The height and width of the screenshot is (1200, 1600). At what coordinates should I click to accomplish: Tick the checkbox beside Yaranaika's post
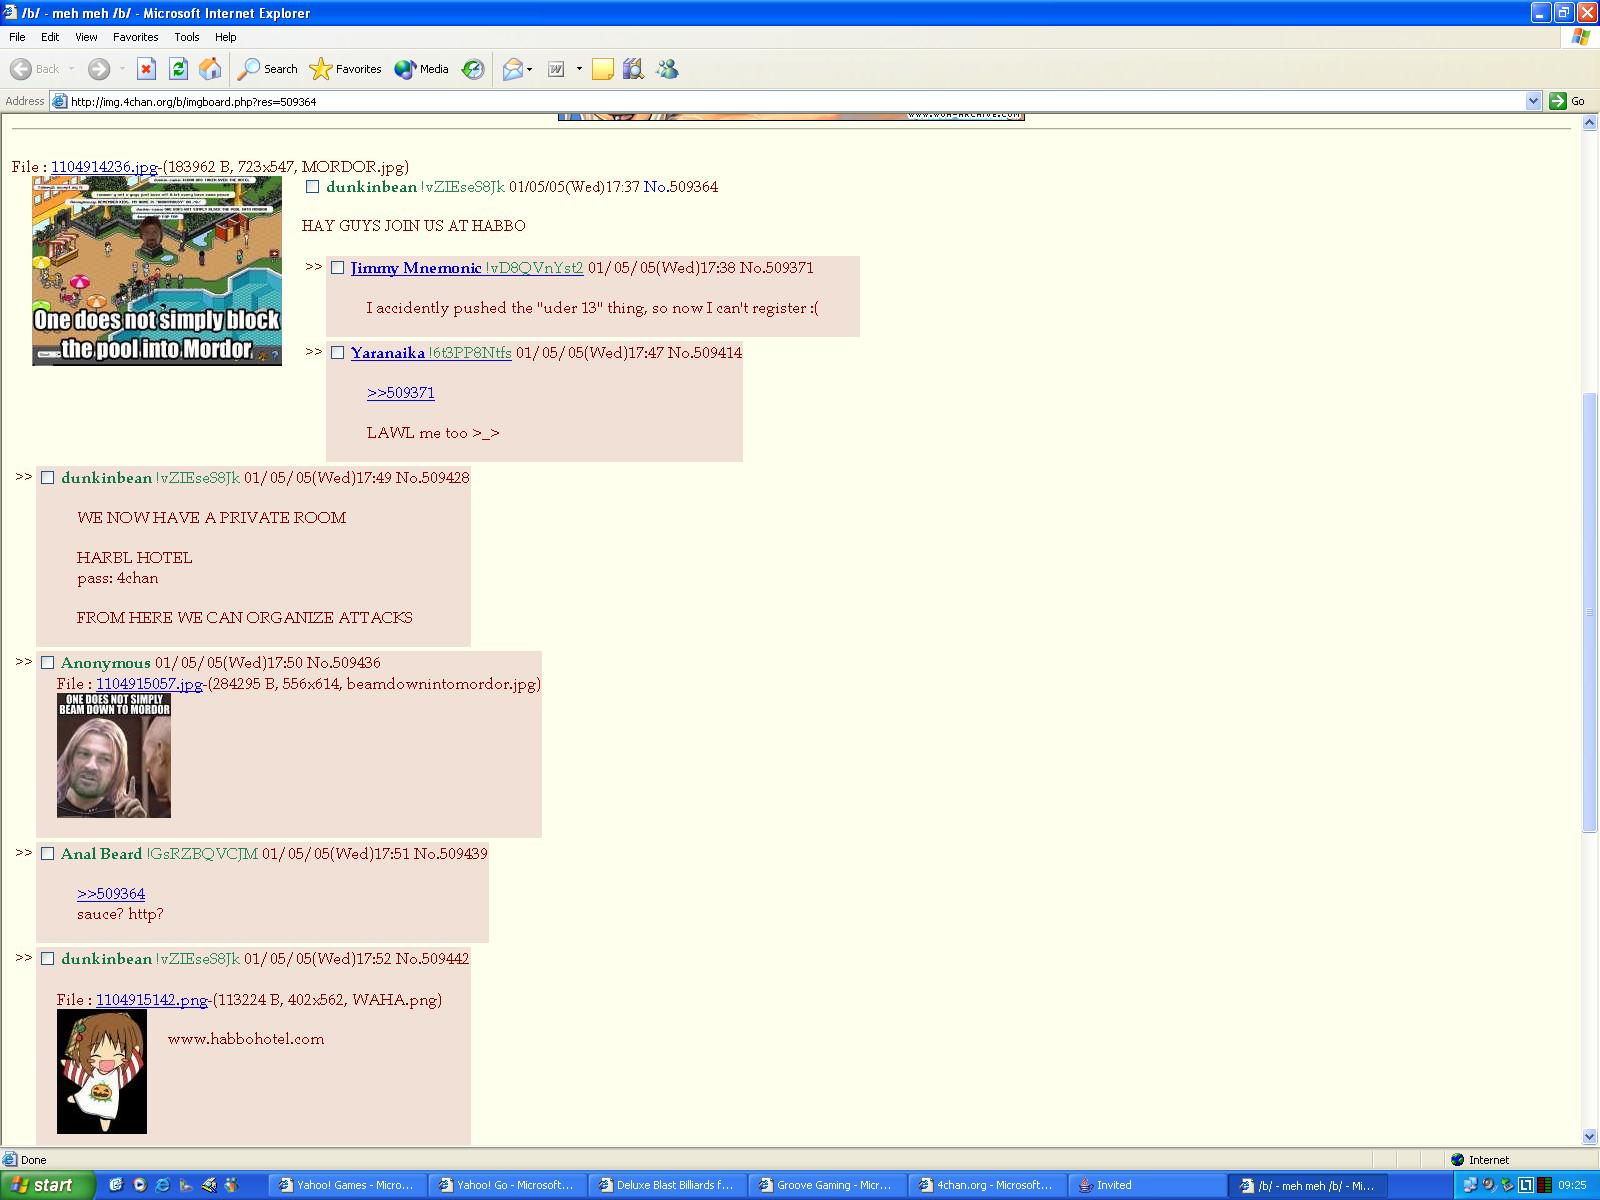[x=337, y=353]
